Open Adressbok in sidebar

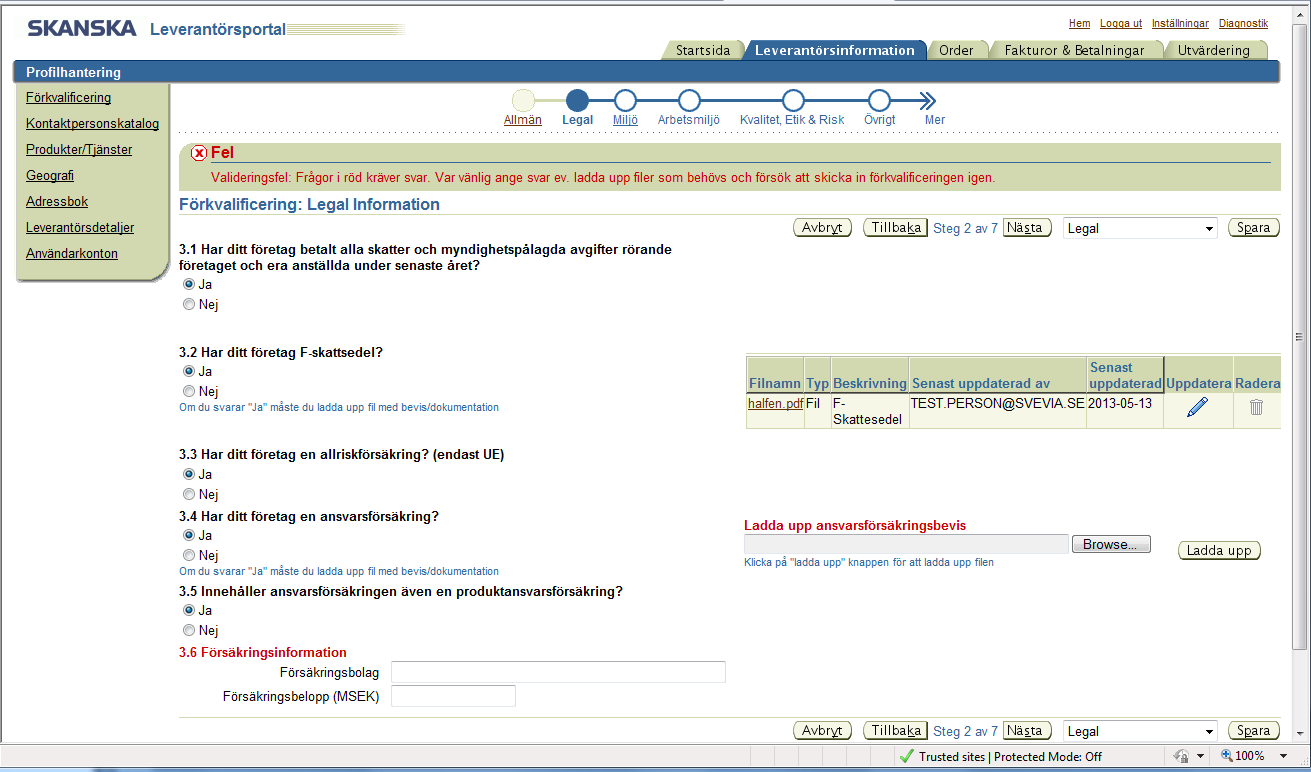point(57,202)
